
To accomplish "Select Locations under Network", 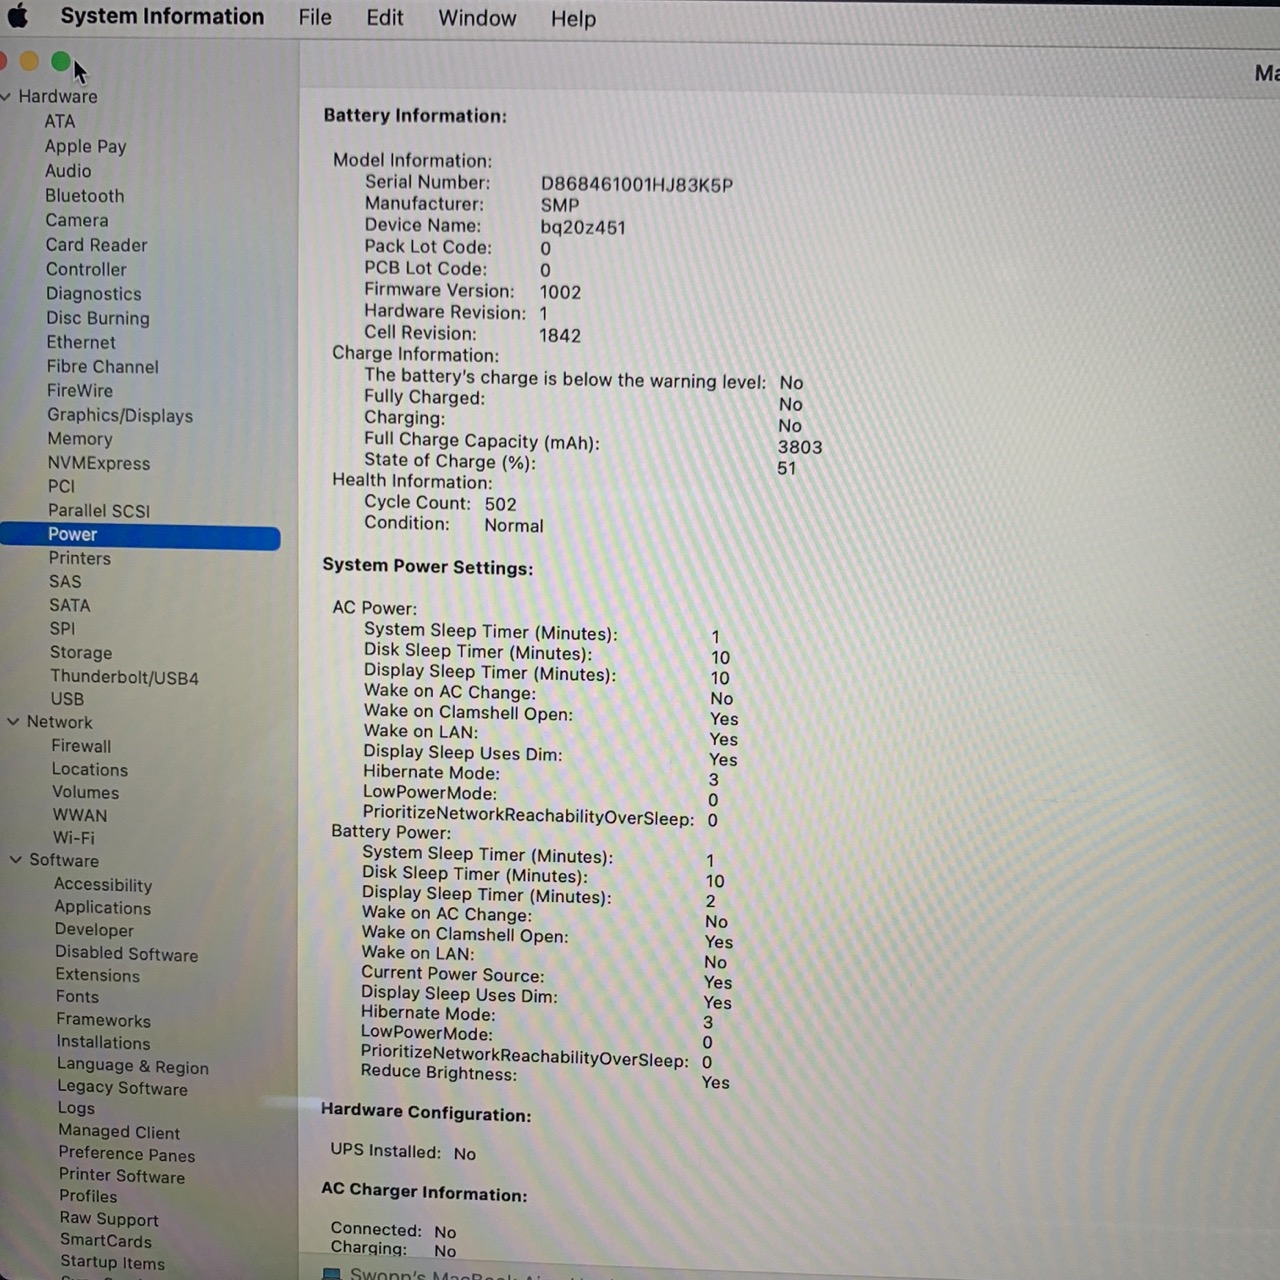I will click(x=90, y=769).
